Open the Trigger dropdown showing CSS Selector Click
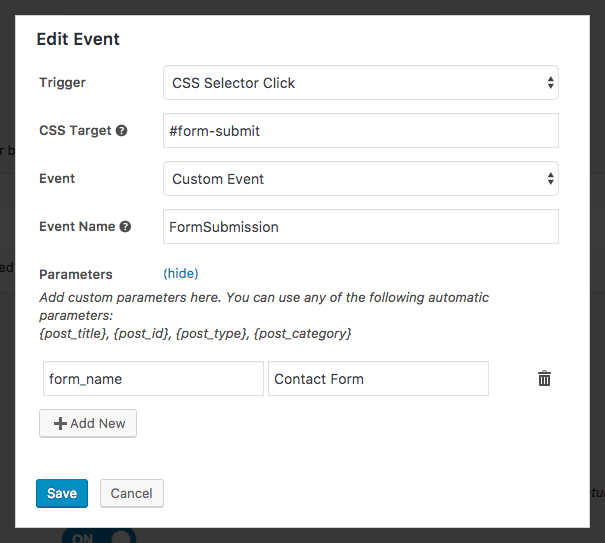Image resolution: width=605 pixels, height=543 pixels. click(x=360, y=83)
